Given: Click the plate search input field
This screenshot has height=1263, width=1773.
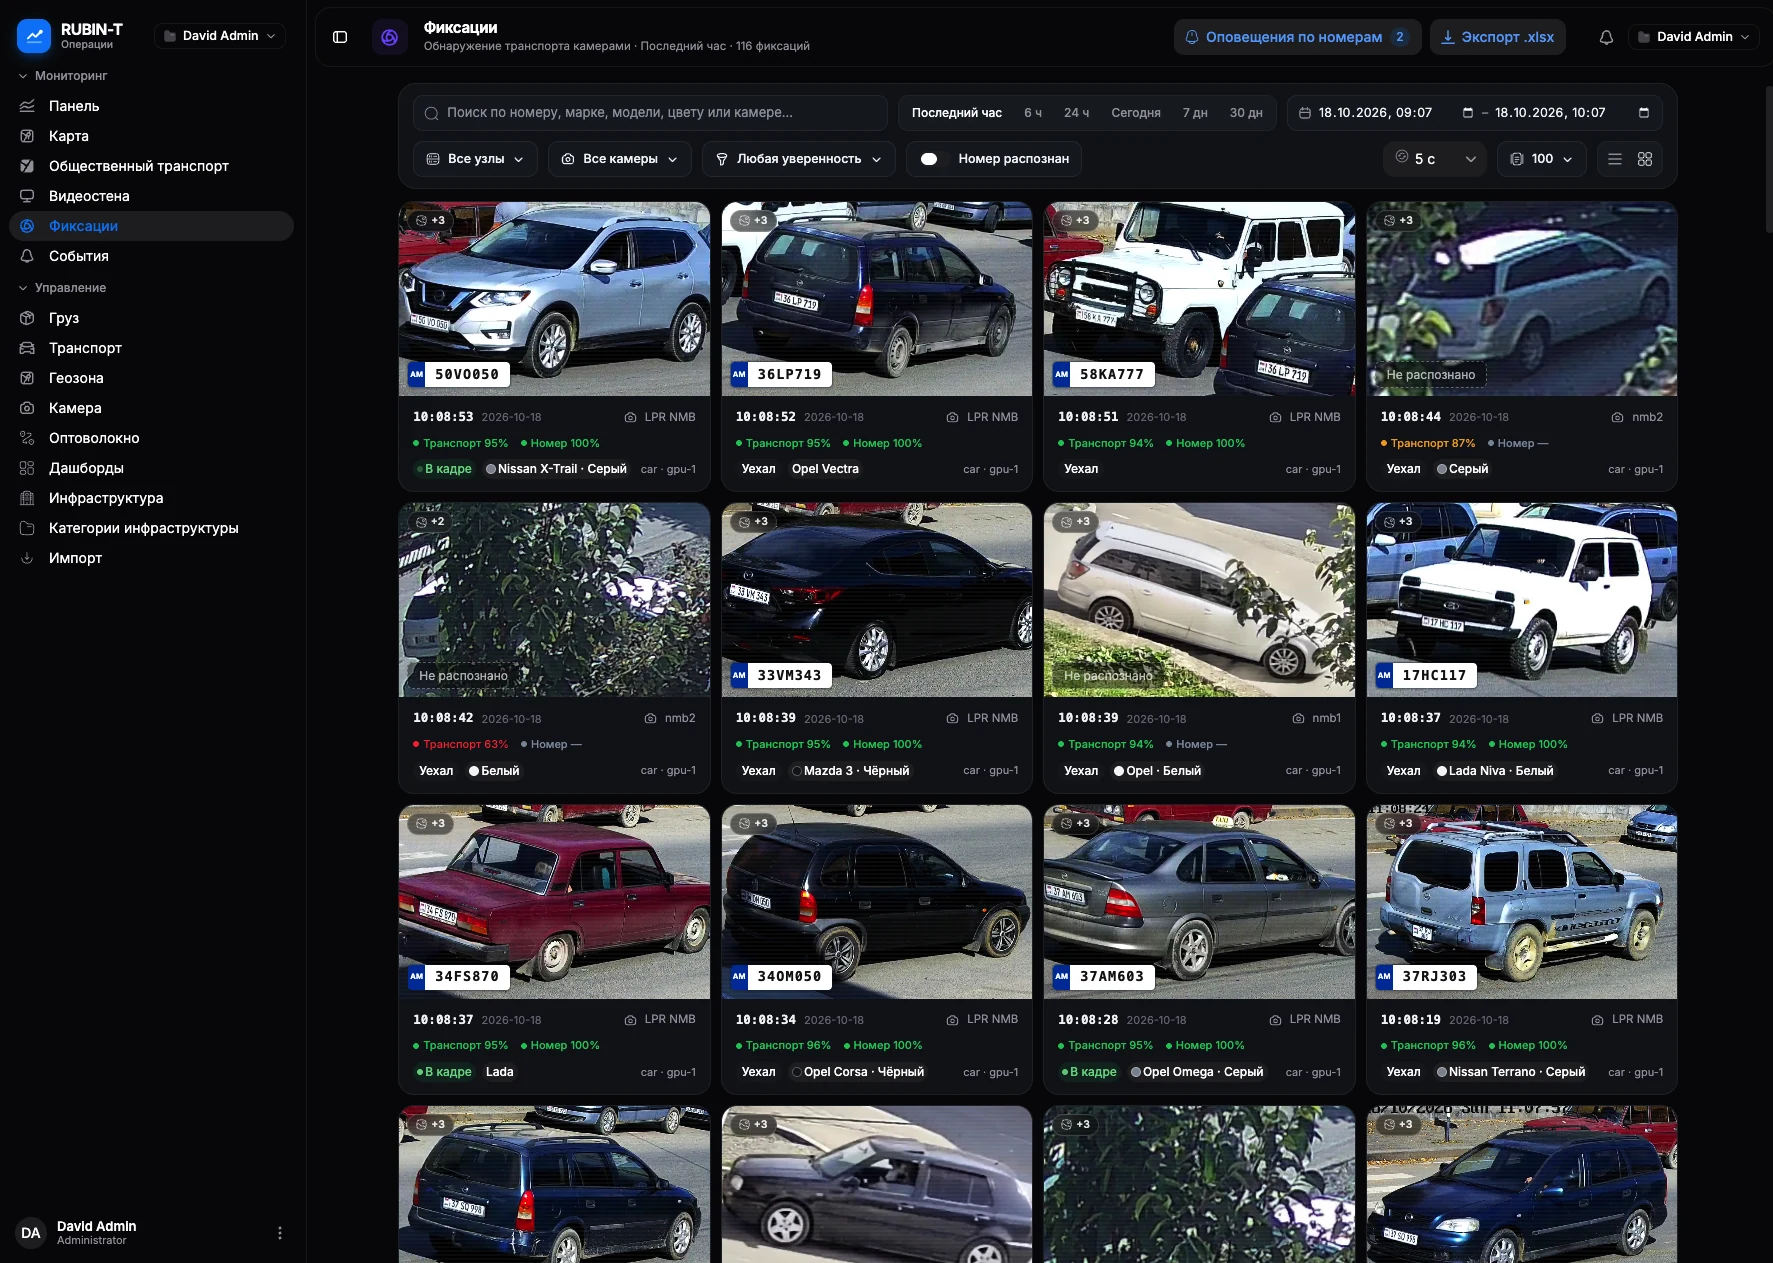Looking at the screenshot, I should pyautogui.click(x=650, y=113).
